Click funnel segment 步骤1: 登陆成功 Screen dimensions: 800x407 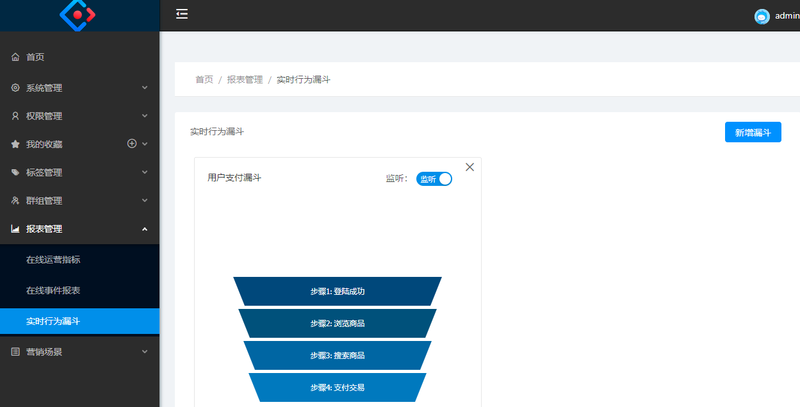tap(337, 291)
